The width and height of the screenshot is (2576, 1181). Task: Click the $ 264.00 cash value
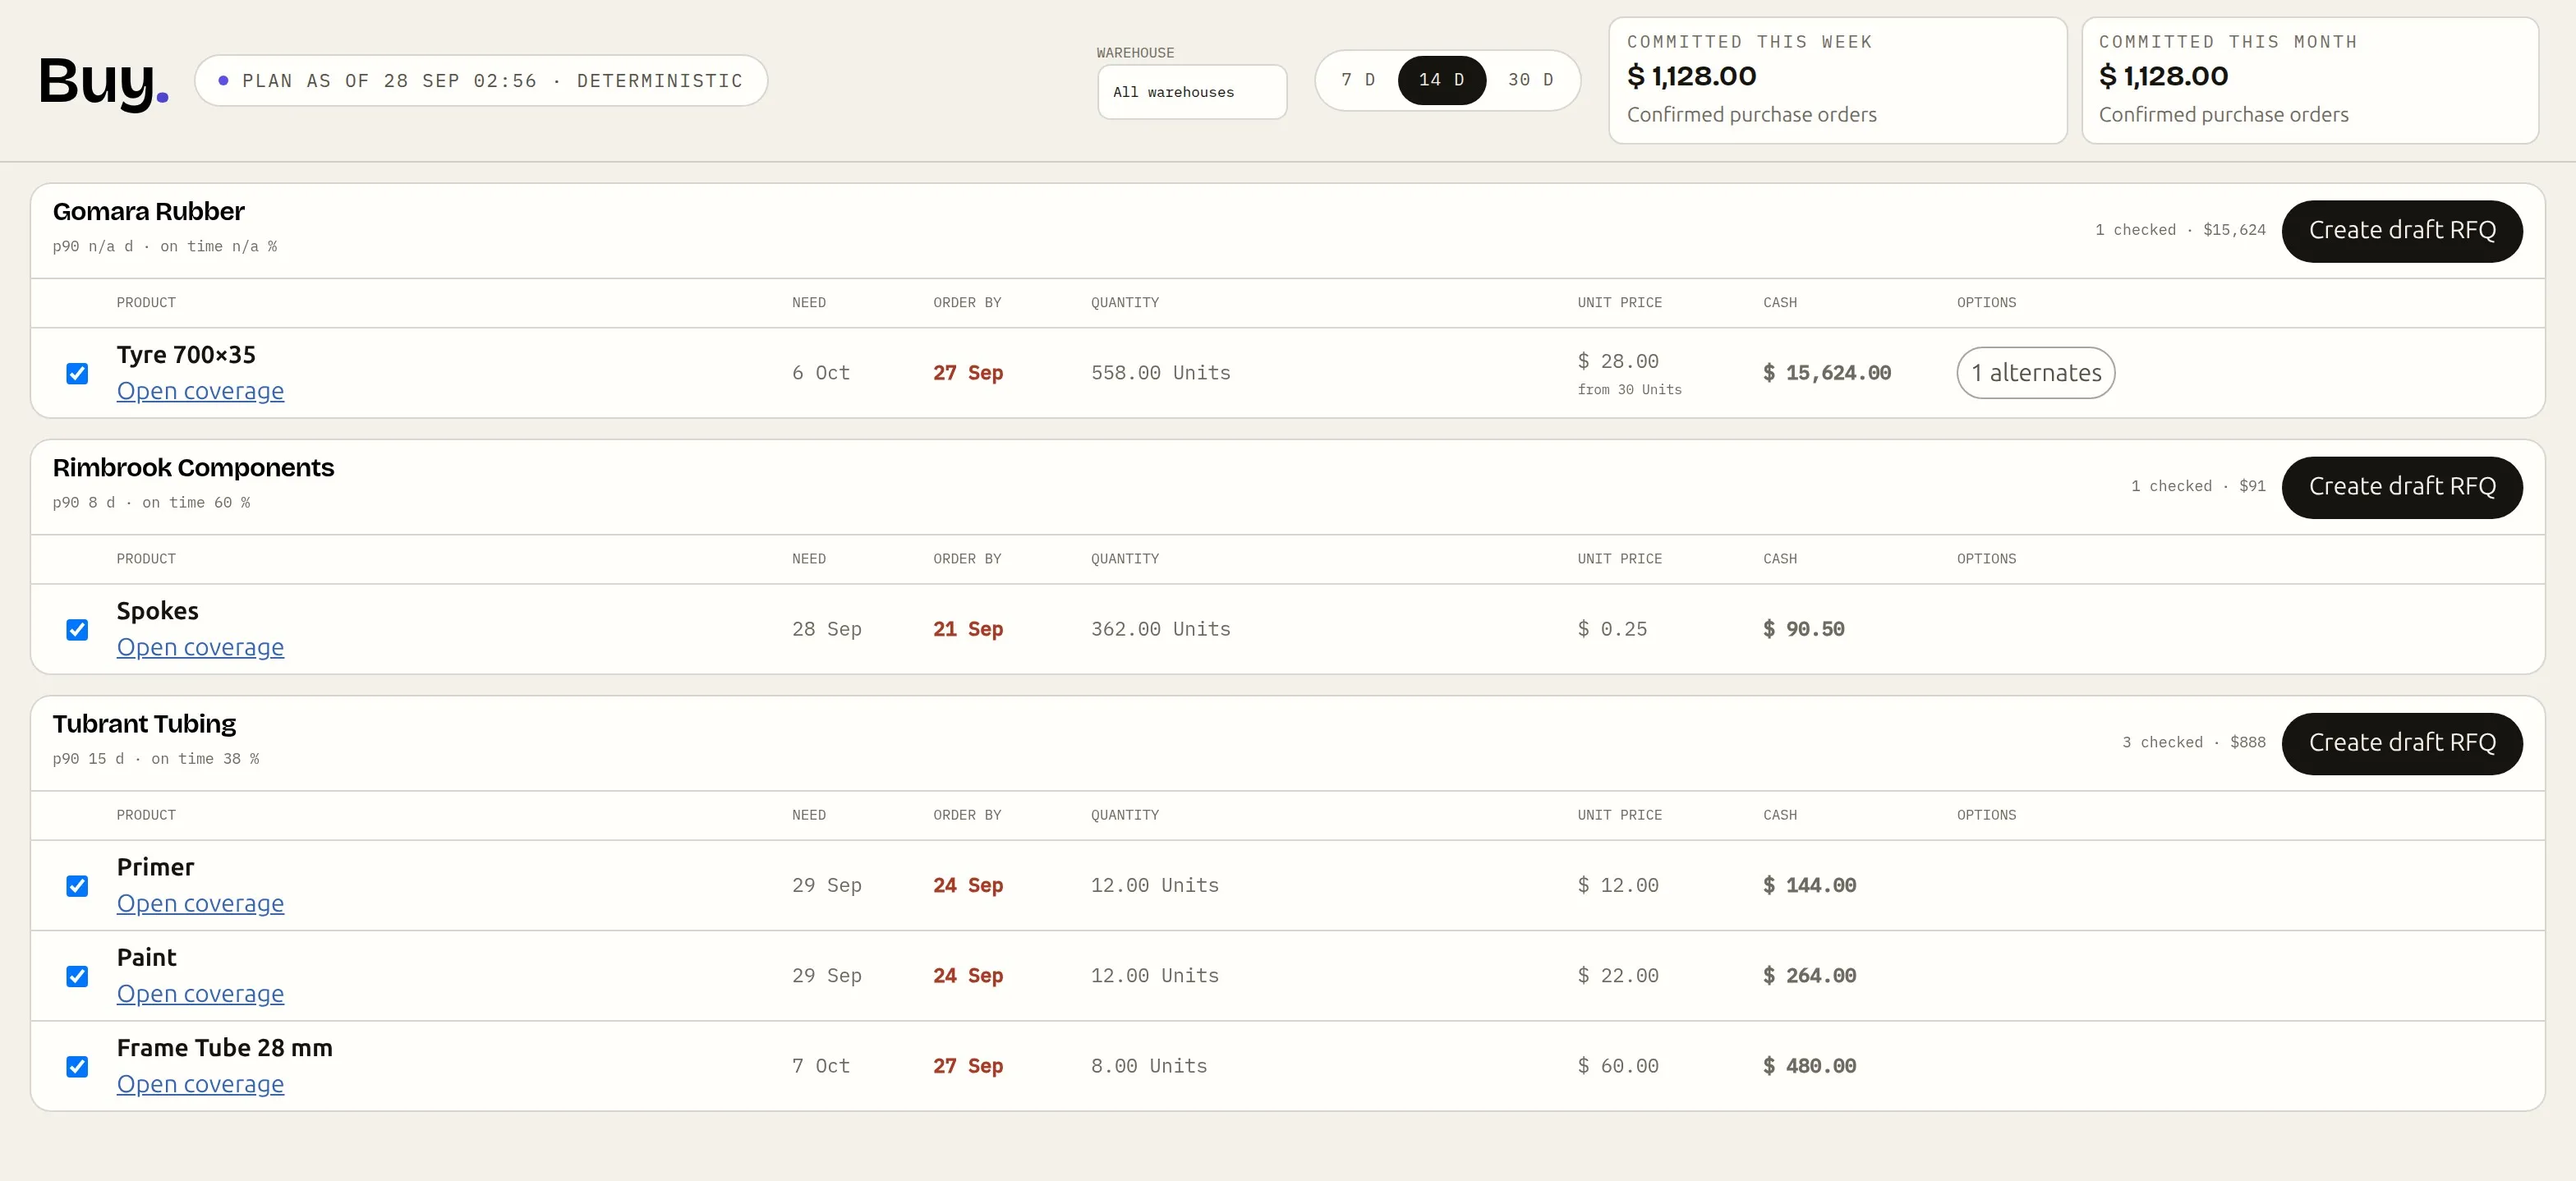[x=1809, y=976]
